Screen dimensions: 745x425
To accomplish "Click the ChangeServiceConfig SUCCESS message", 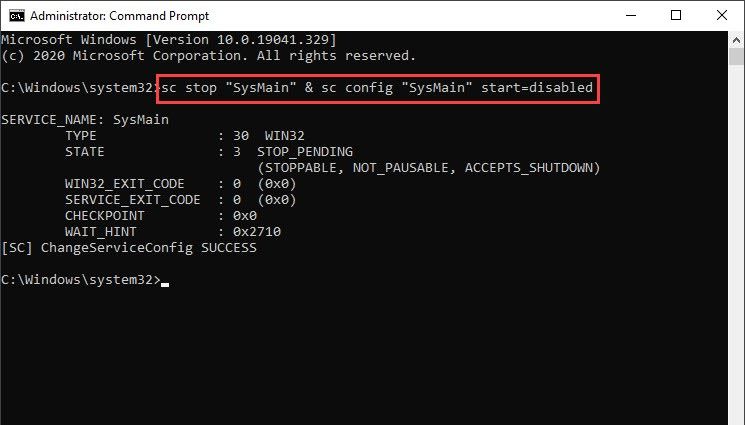I will pos(129,248).
